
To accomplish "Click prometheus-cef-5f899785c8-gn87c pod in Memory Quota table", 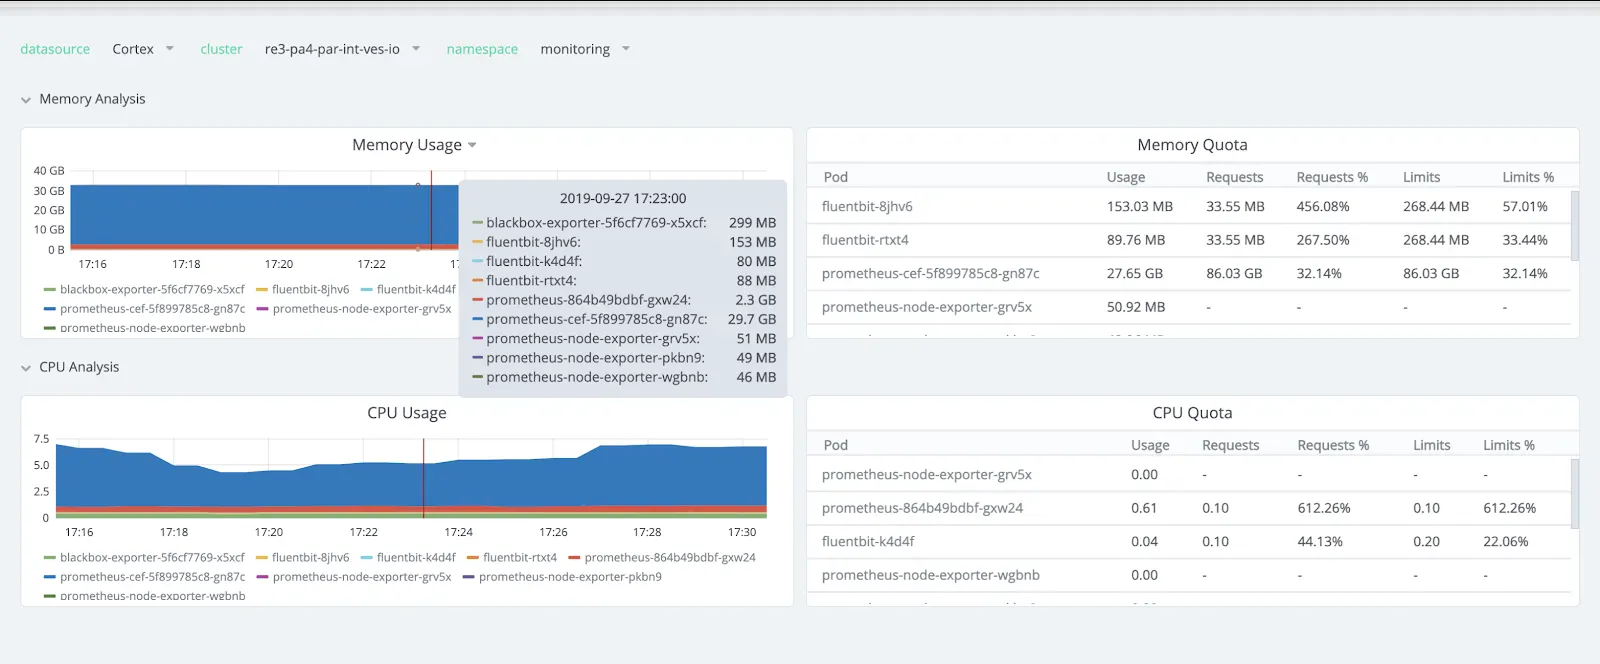I will click(931, 274).
